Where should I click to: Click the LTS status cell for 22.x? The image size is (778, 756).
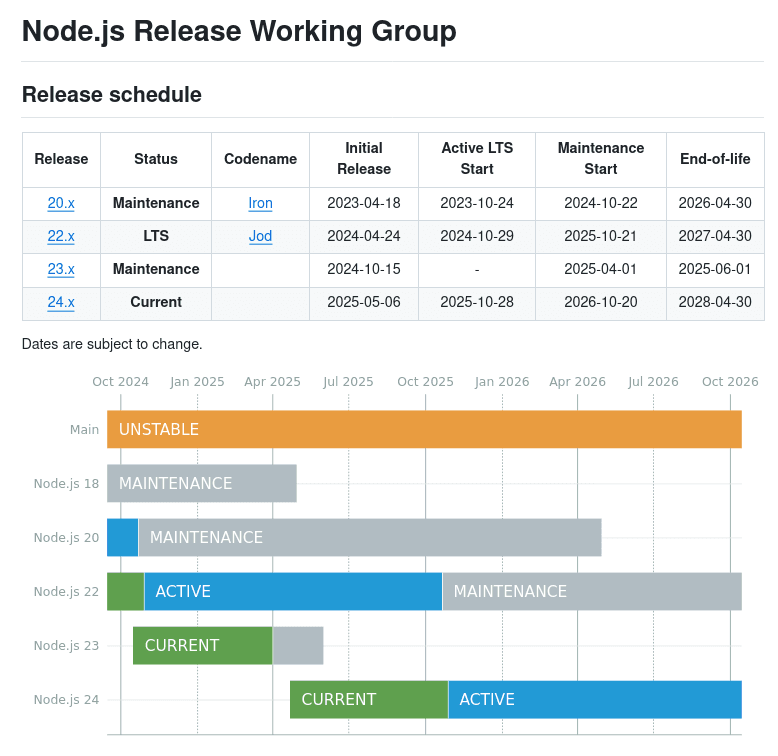pyautogui.click(x=156, y=236)
